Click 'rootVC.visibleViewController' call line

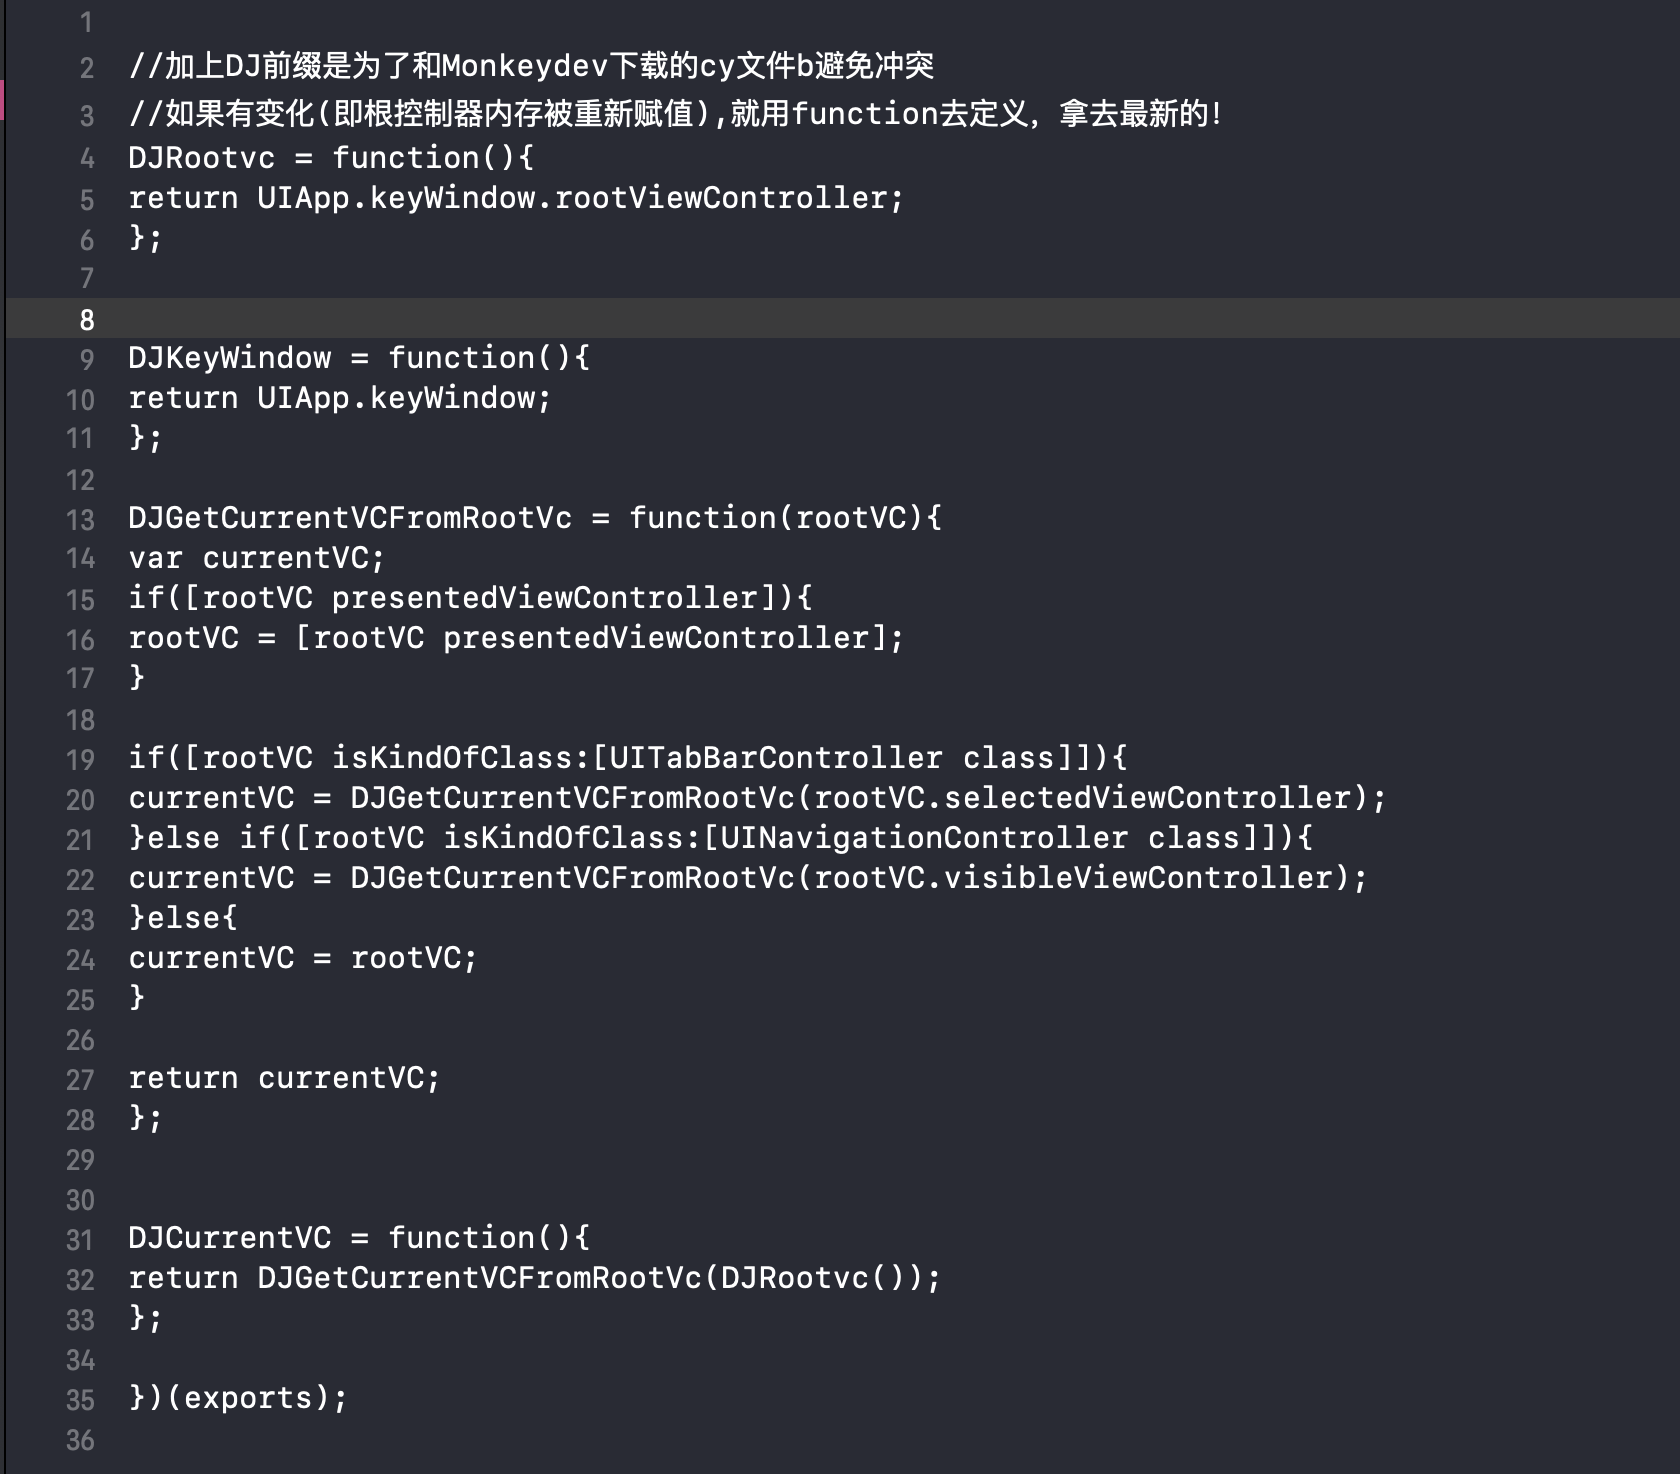pos(748,877)
